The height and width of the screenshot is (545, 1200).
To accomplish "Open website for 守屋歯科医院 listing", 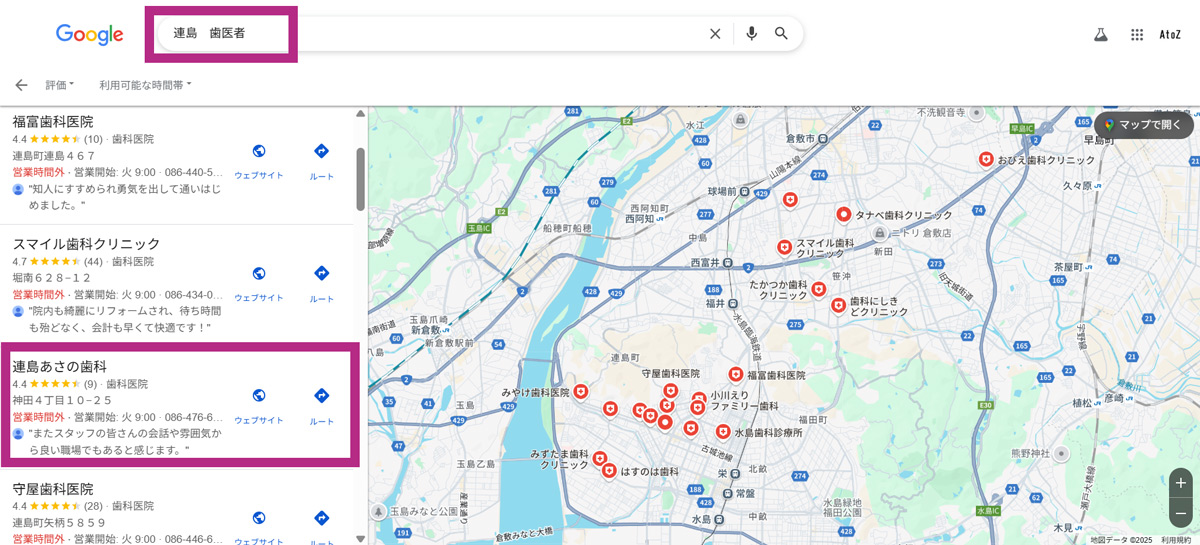I will 259,527.
